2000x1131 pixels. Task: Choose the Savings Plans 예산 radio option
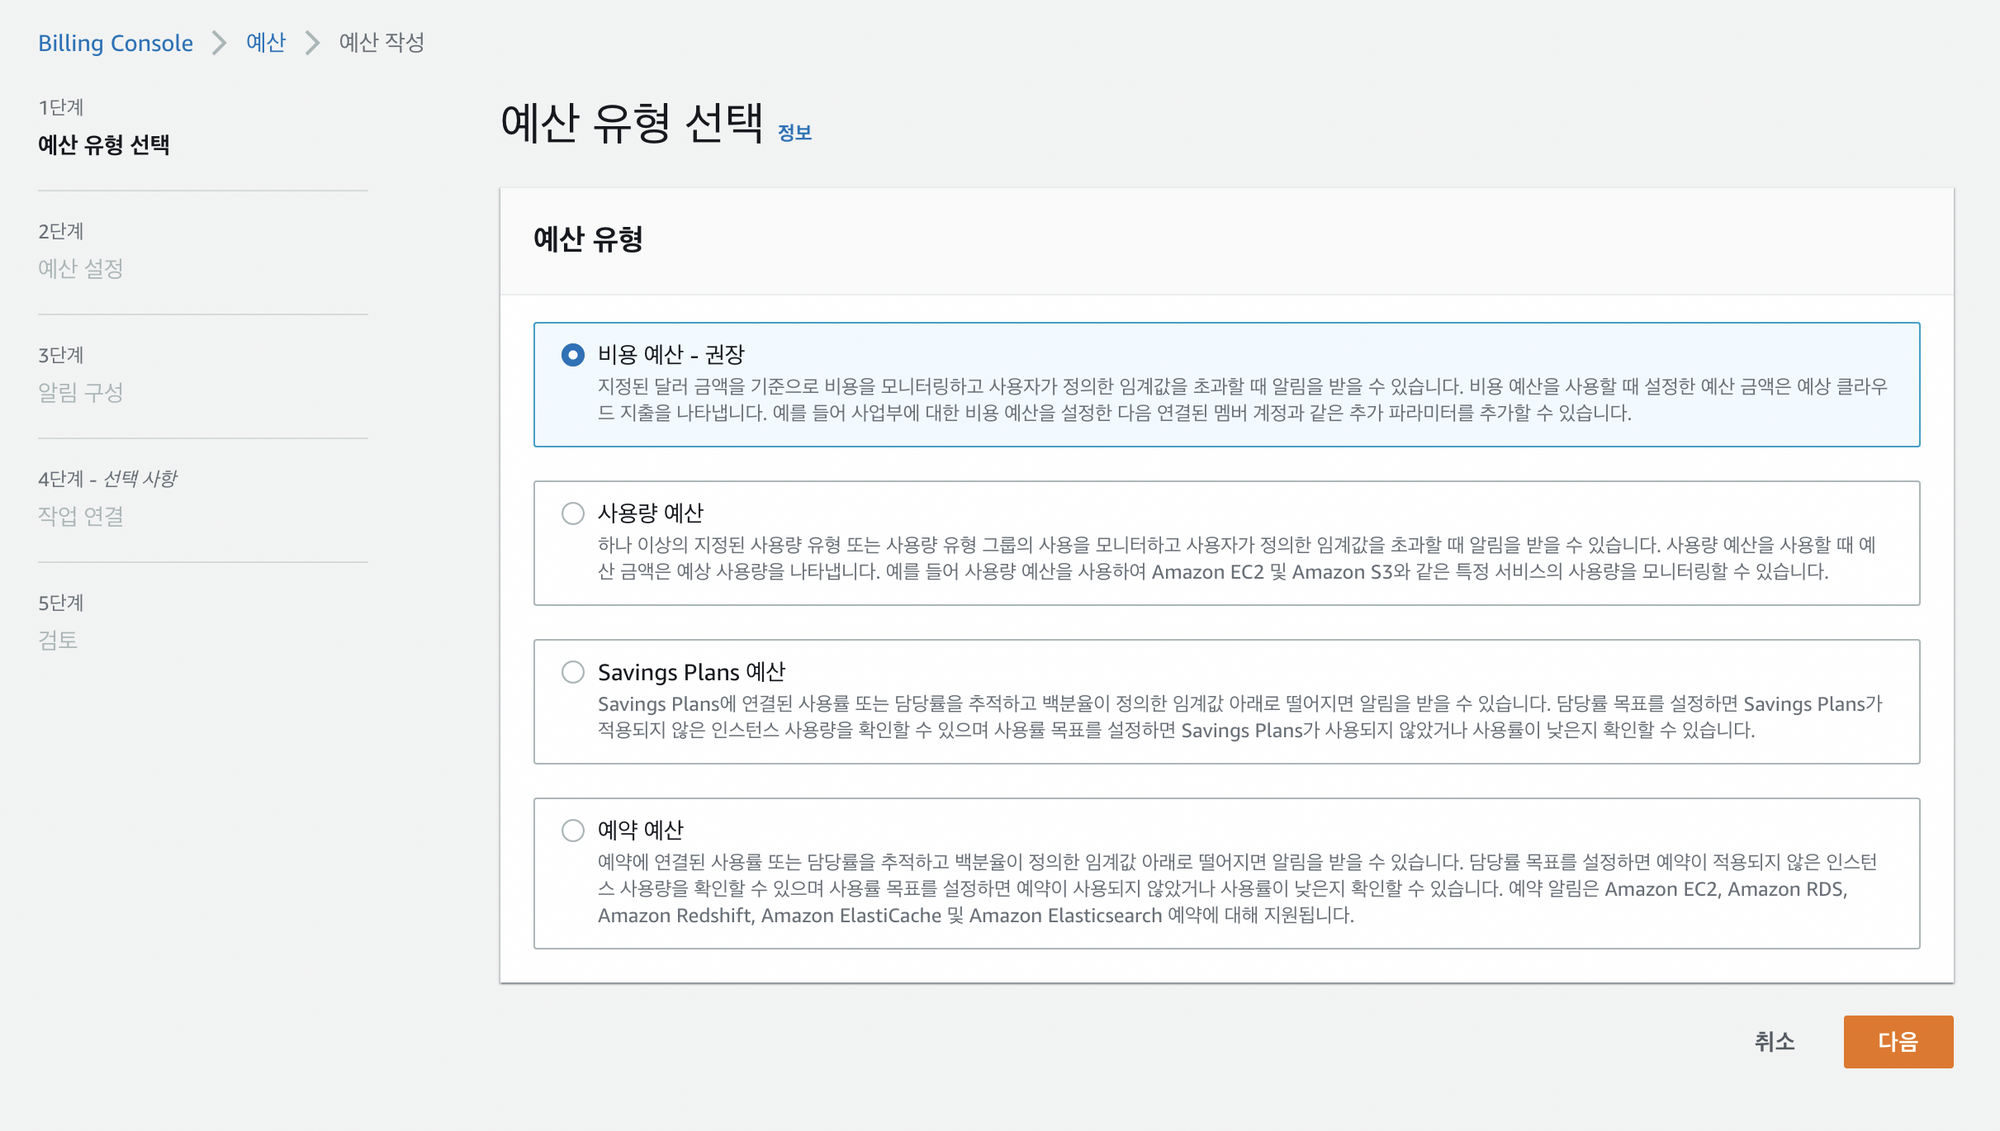(x=573, y=672)
